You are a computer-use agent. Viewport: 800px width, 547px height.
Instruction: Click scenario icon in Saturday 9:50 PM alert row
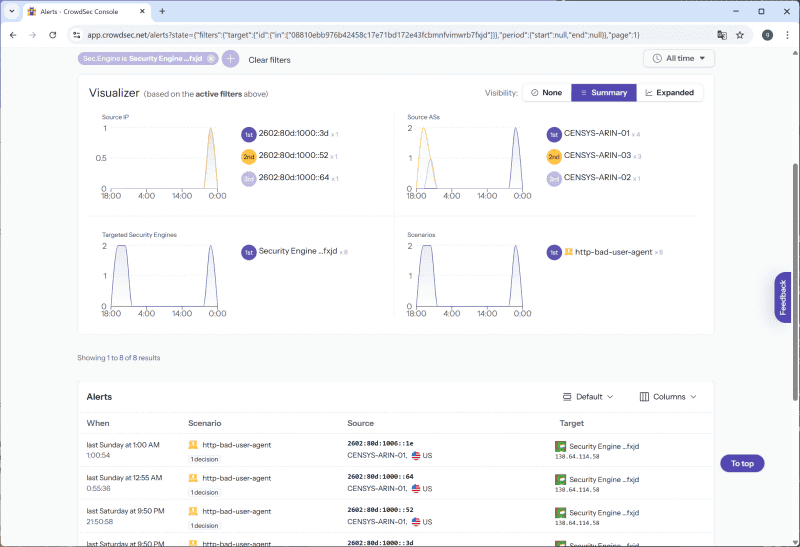(193, 511)
